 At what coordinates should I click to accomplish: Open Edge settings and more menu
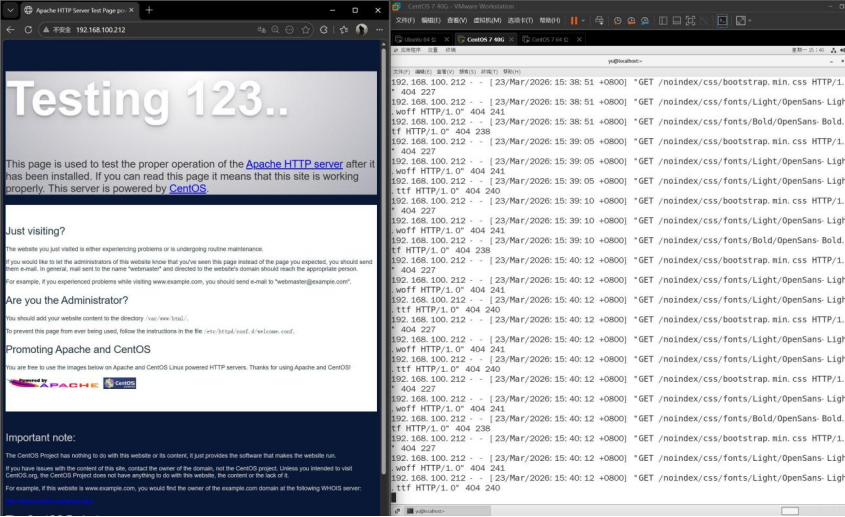379,30
